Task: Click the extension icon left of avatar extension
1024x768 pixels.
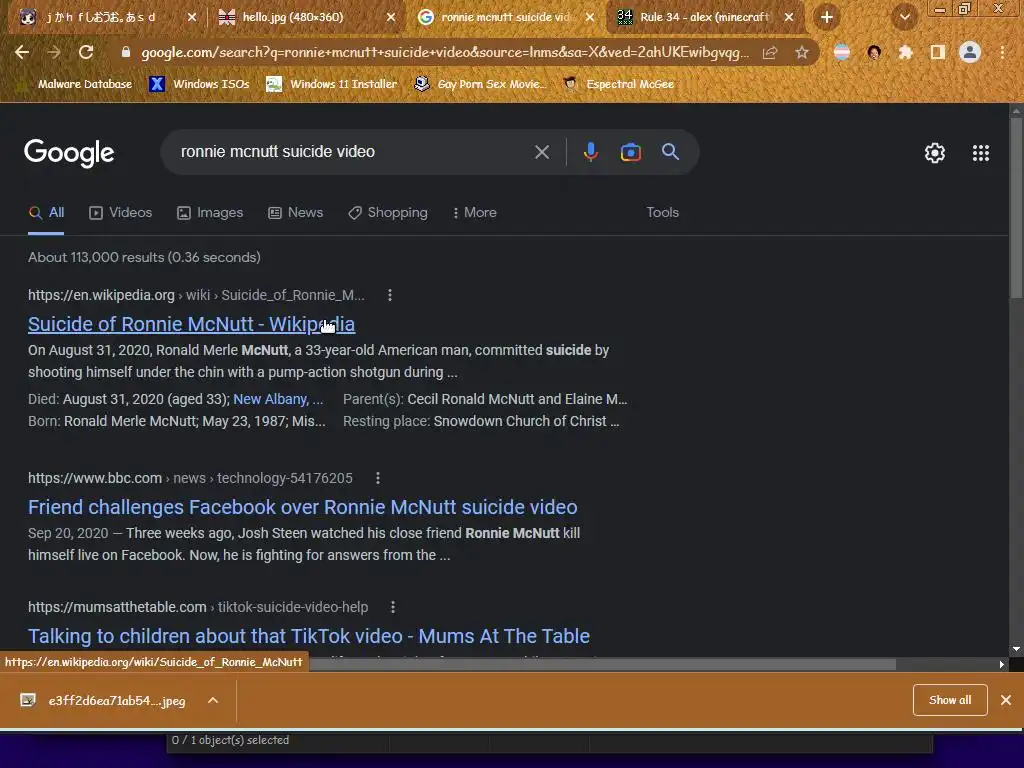Action: [842, 52]
